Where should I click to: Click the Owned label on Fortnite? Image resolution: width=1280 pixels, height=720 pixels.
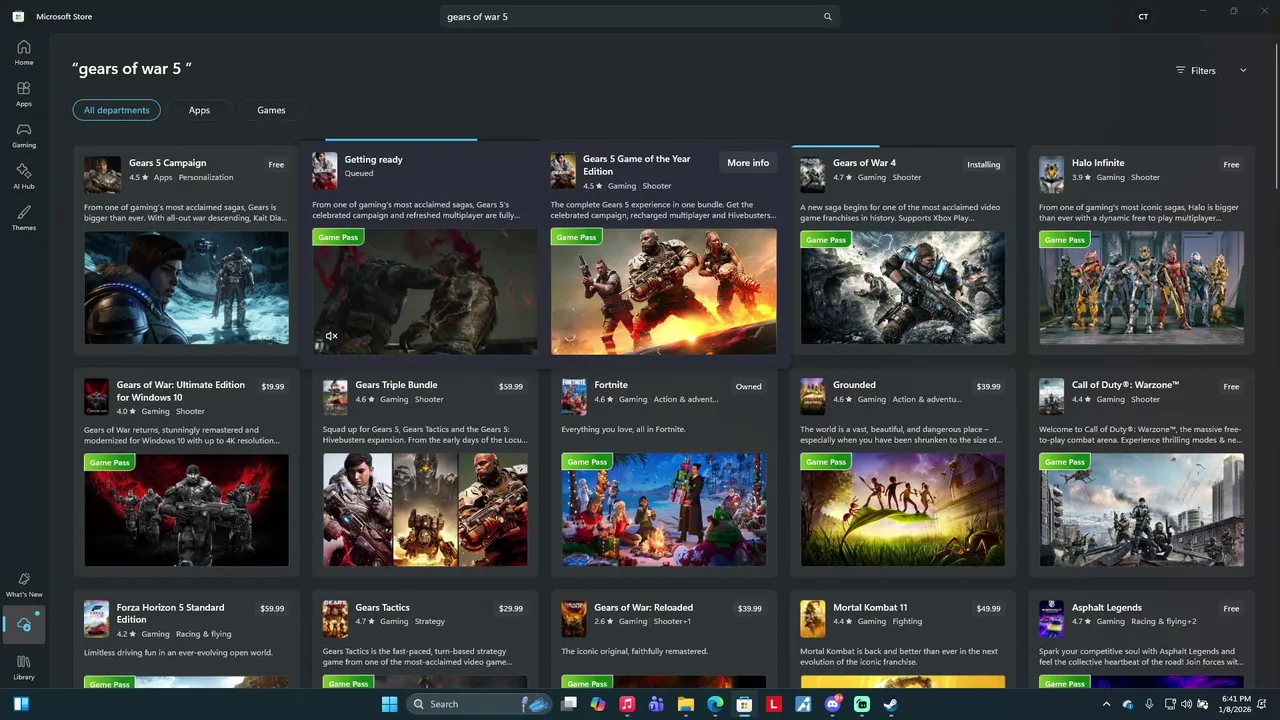(749, 386)
